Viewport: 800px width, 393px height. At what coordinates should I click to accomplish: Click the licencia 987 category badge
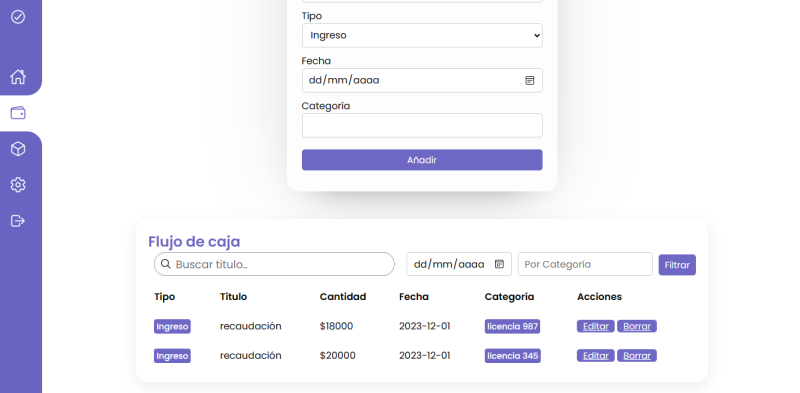point(512,327)
